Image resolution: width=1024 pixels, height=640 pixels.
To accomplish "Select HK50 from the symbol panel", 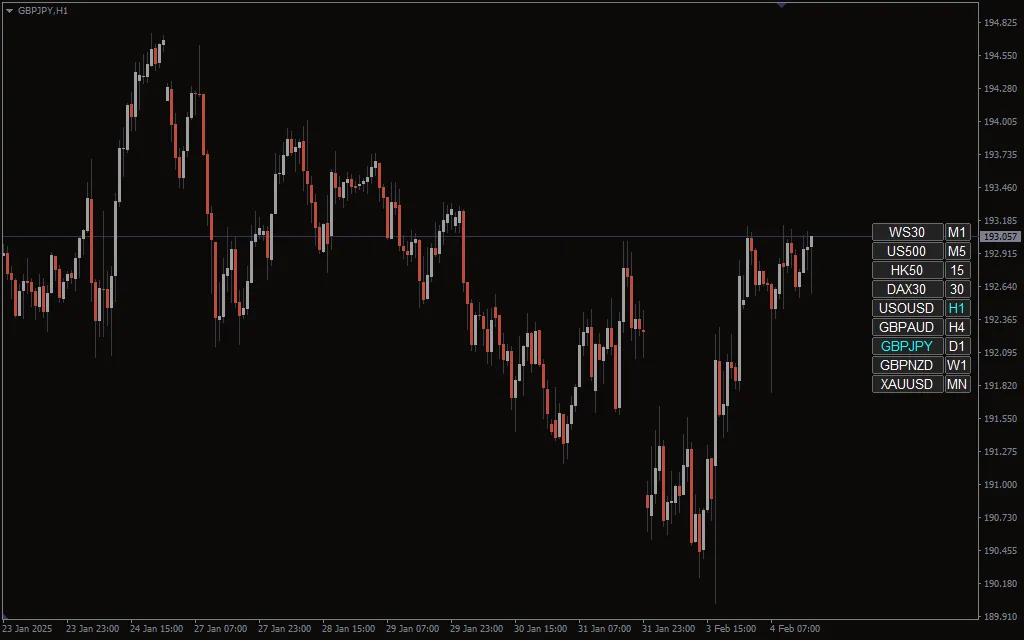I will (x=906, y=270).
